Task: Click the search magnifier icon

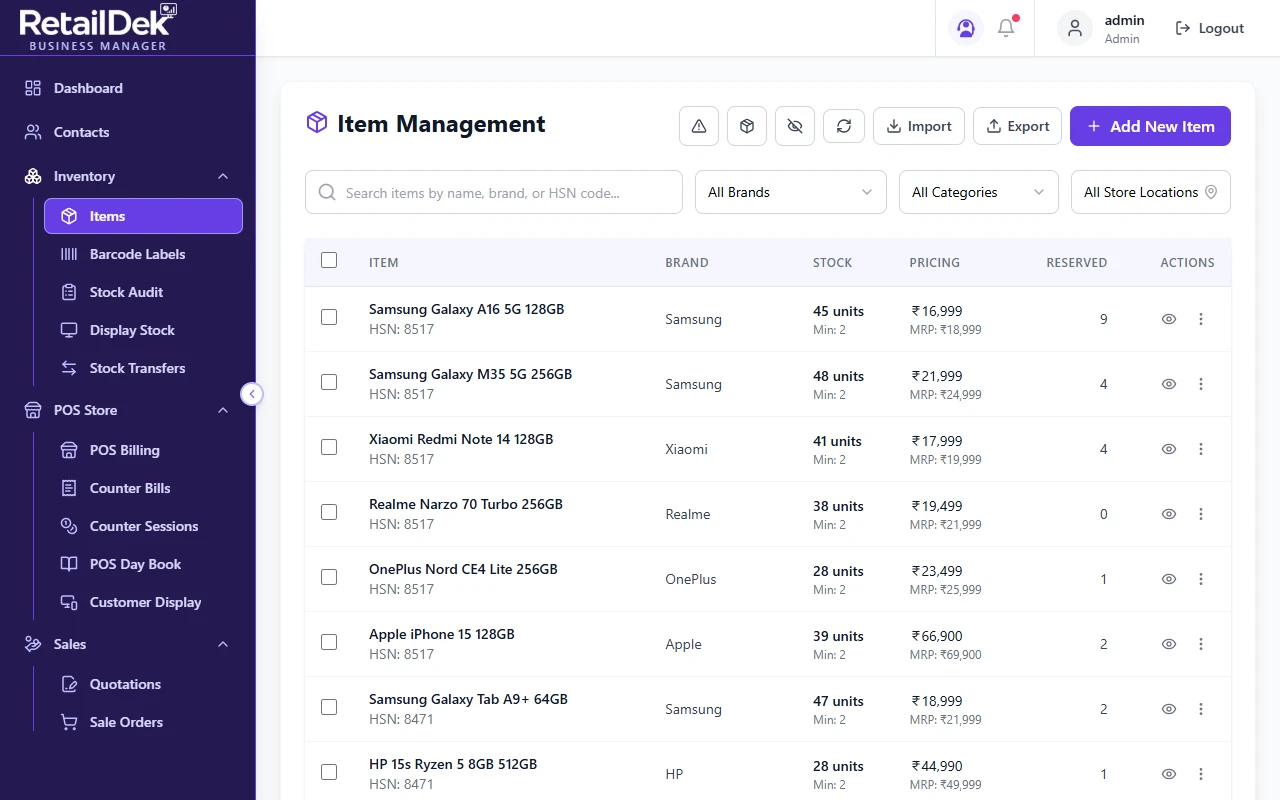Action: (x=327, y=192)
